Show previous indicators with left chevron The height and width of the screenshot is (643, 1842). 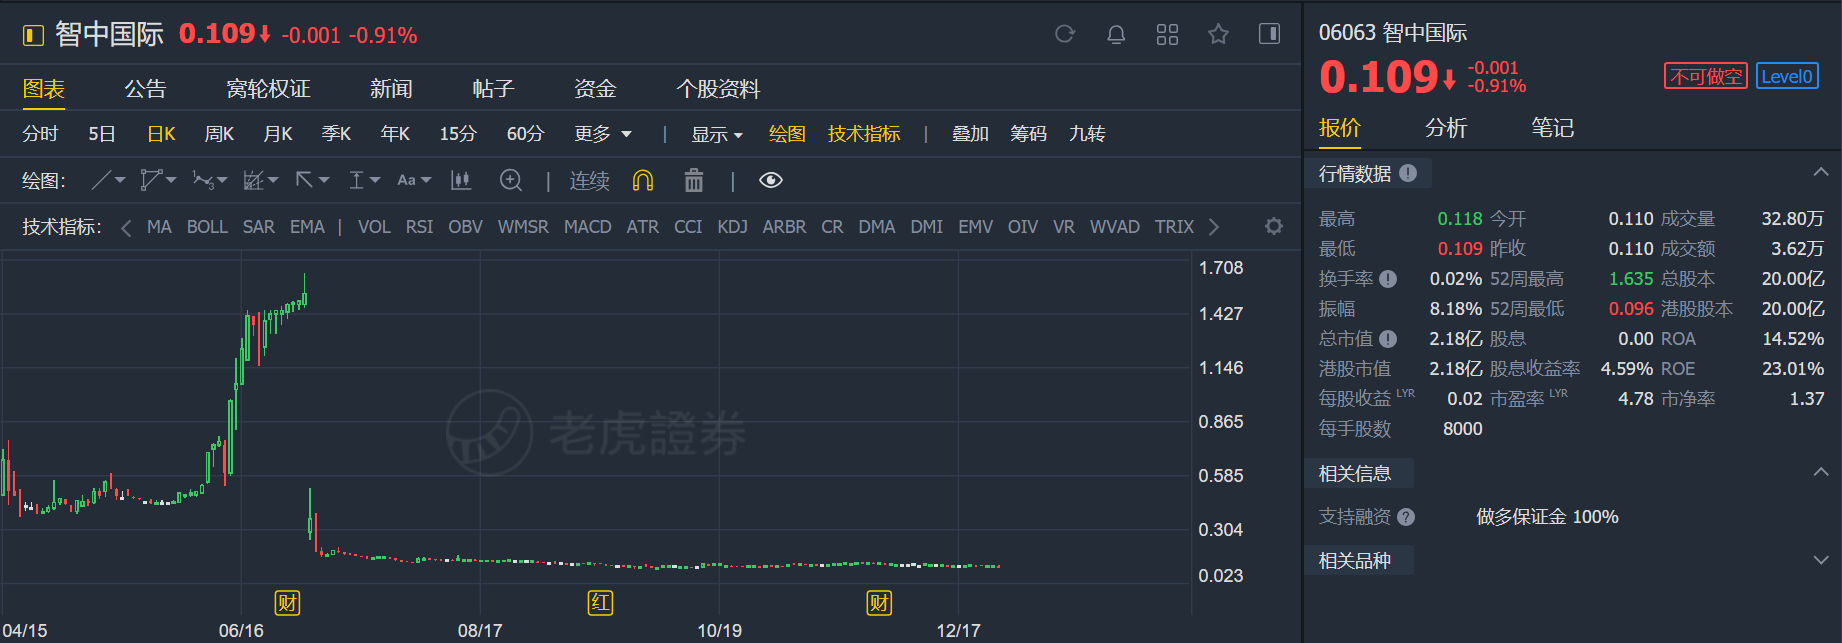coord(126,228)
